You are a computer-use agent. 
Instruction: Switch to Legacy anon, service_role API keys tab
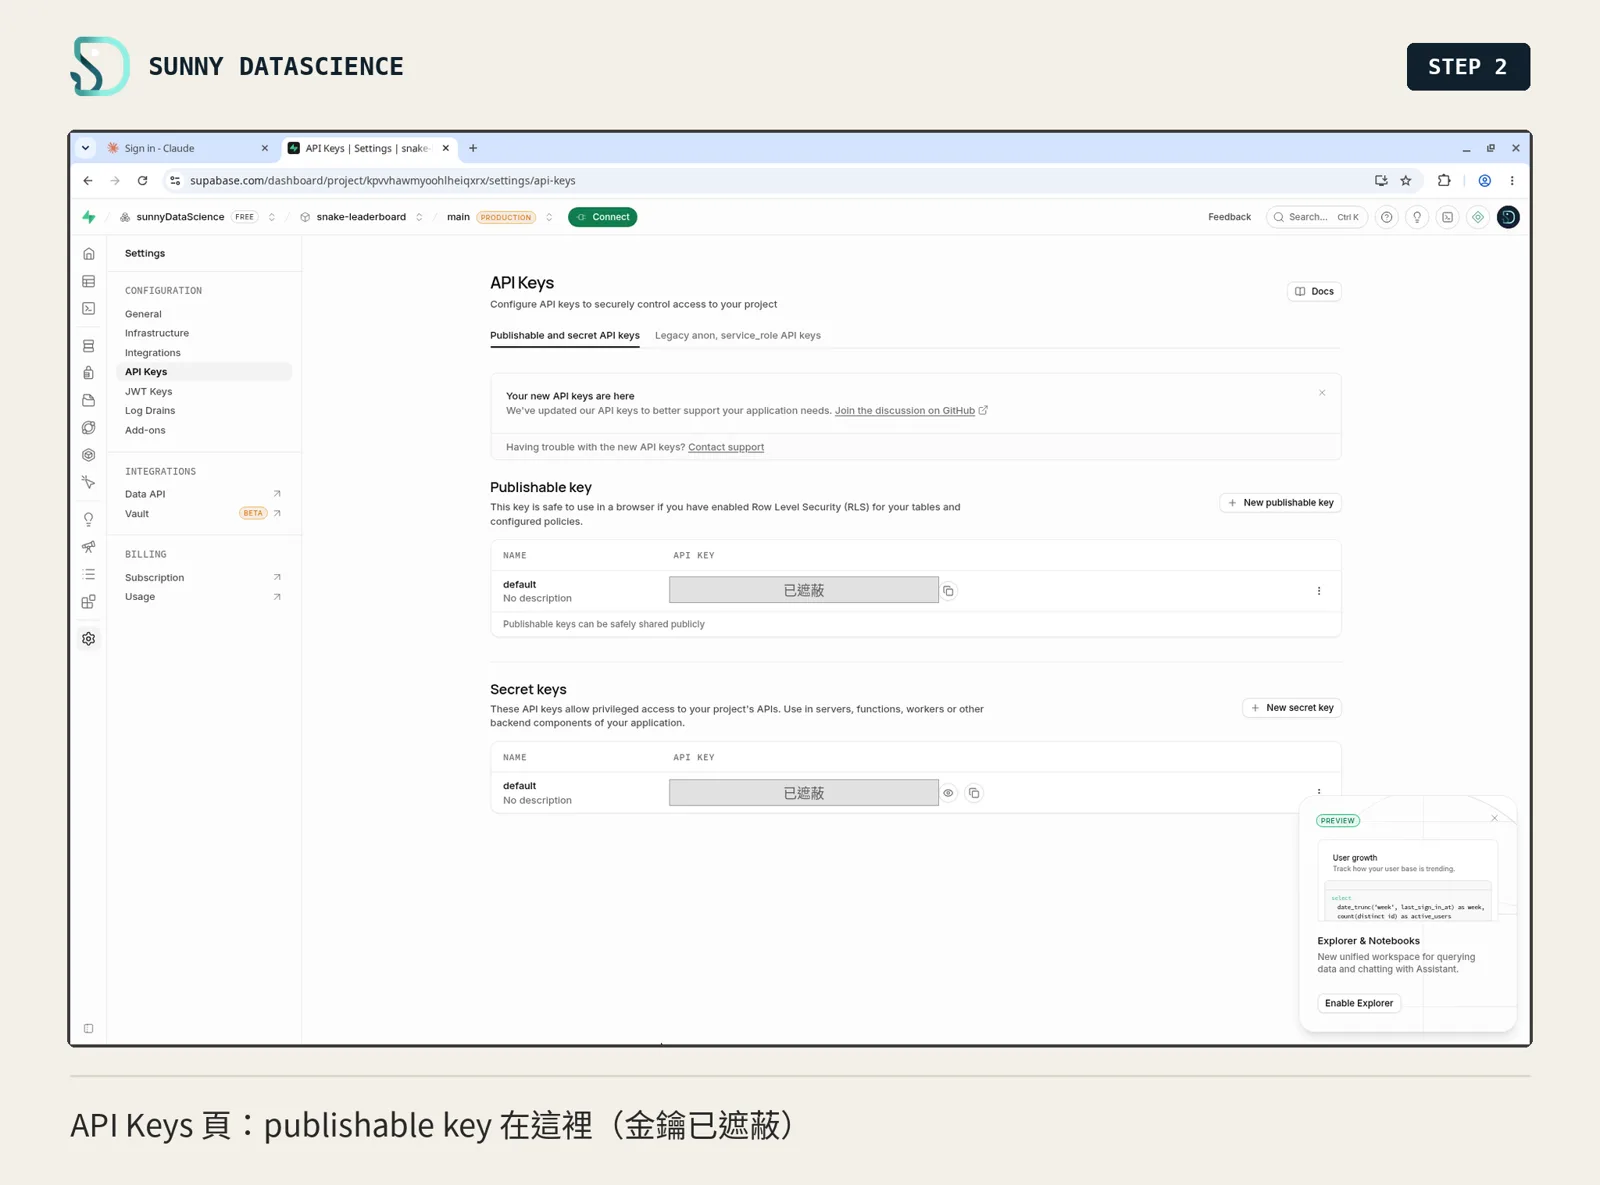[x=738, y=336]
